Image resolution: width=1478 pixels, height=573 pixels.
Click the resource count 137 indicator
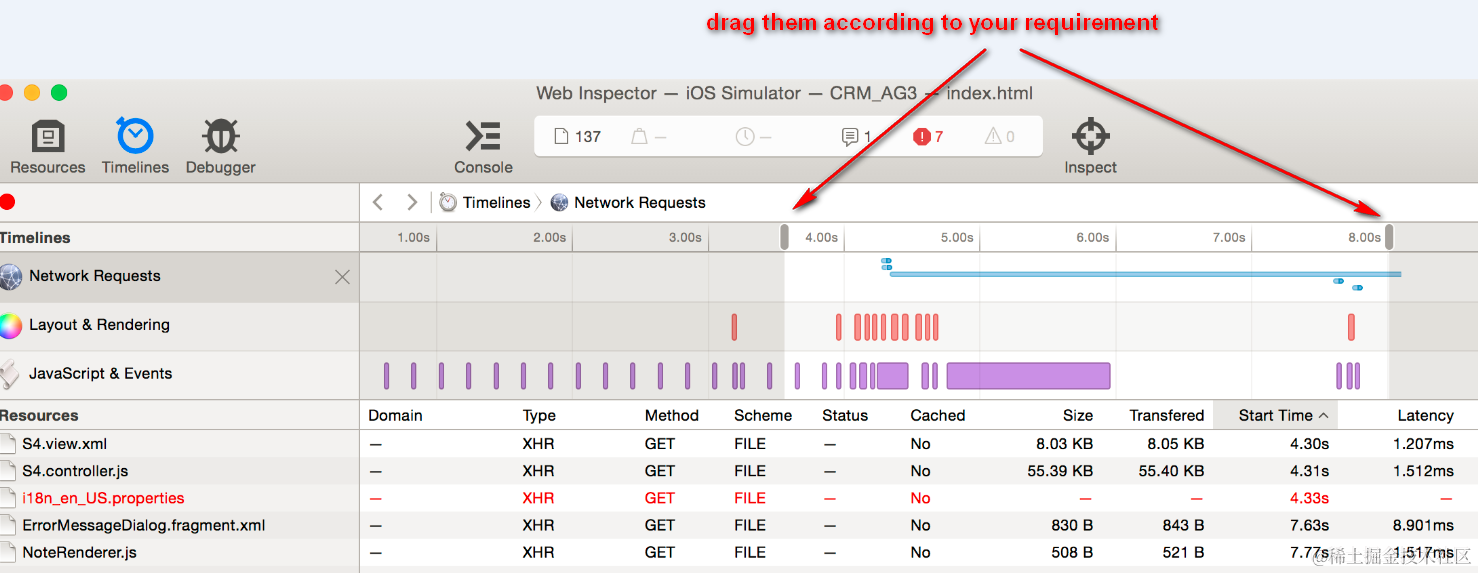(577, 137)
